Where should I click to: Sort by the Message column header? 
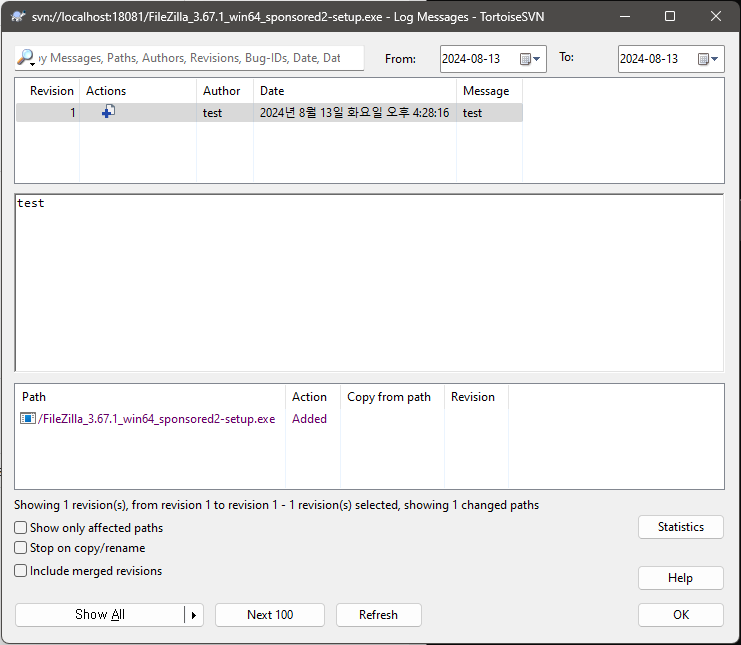click(x=490, y=91)
